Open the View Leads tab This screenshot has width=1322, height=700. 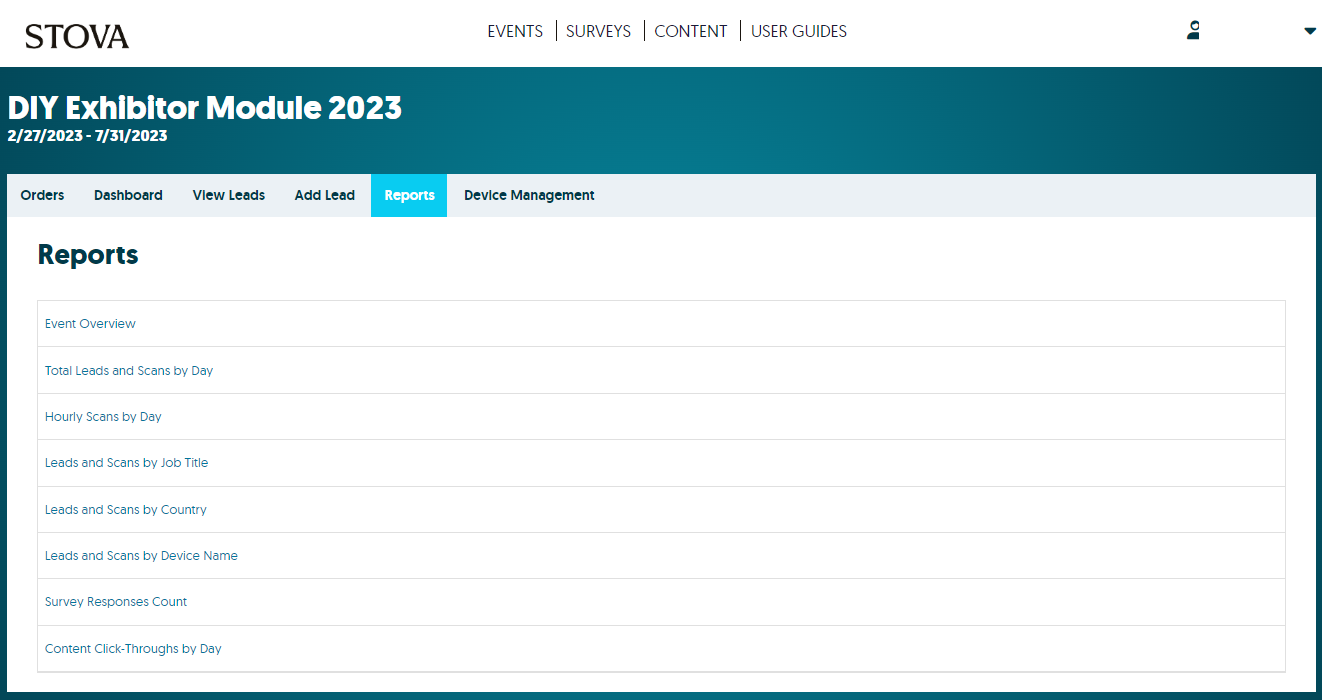(228, 195)
